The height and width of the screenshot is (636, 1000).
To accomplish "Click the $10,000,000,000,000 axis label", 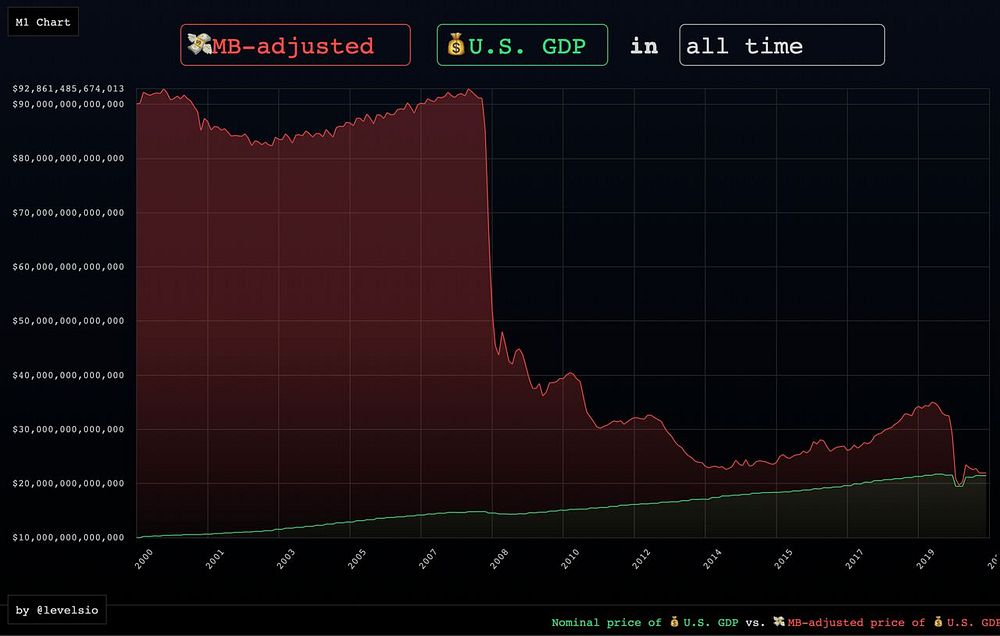I will pyautogui.click(x=68, y=538).
